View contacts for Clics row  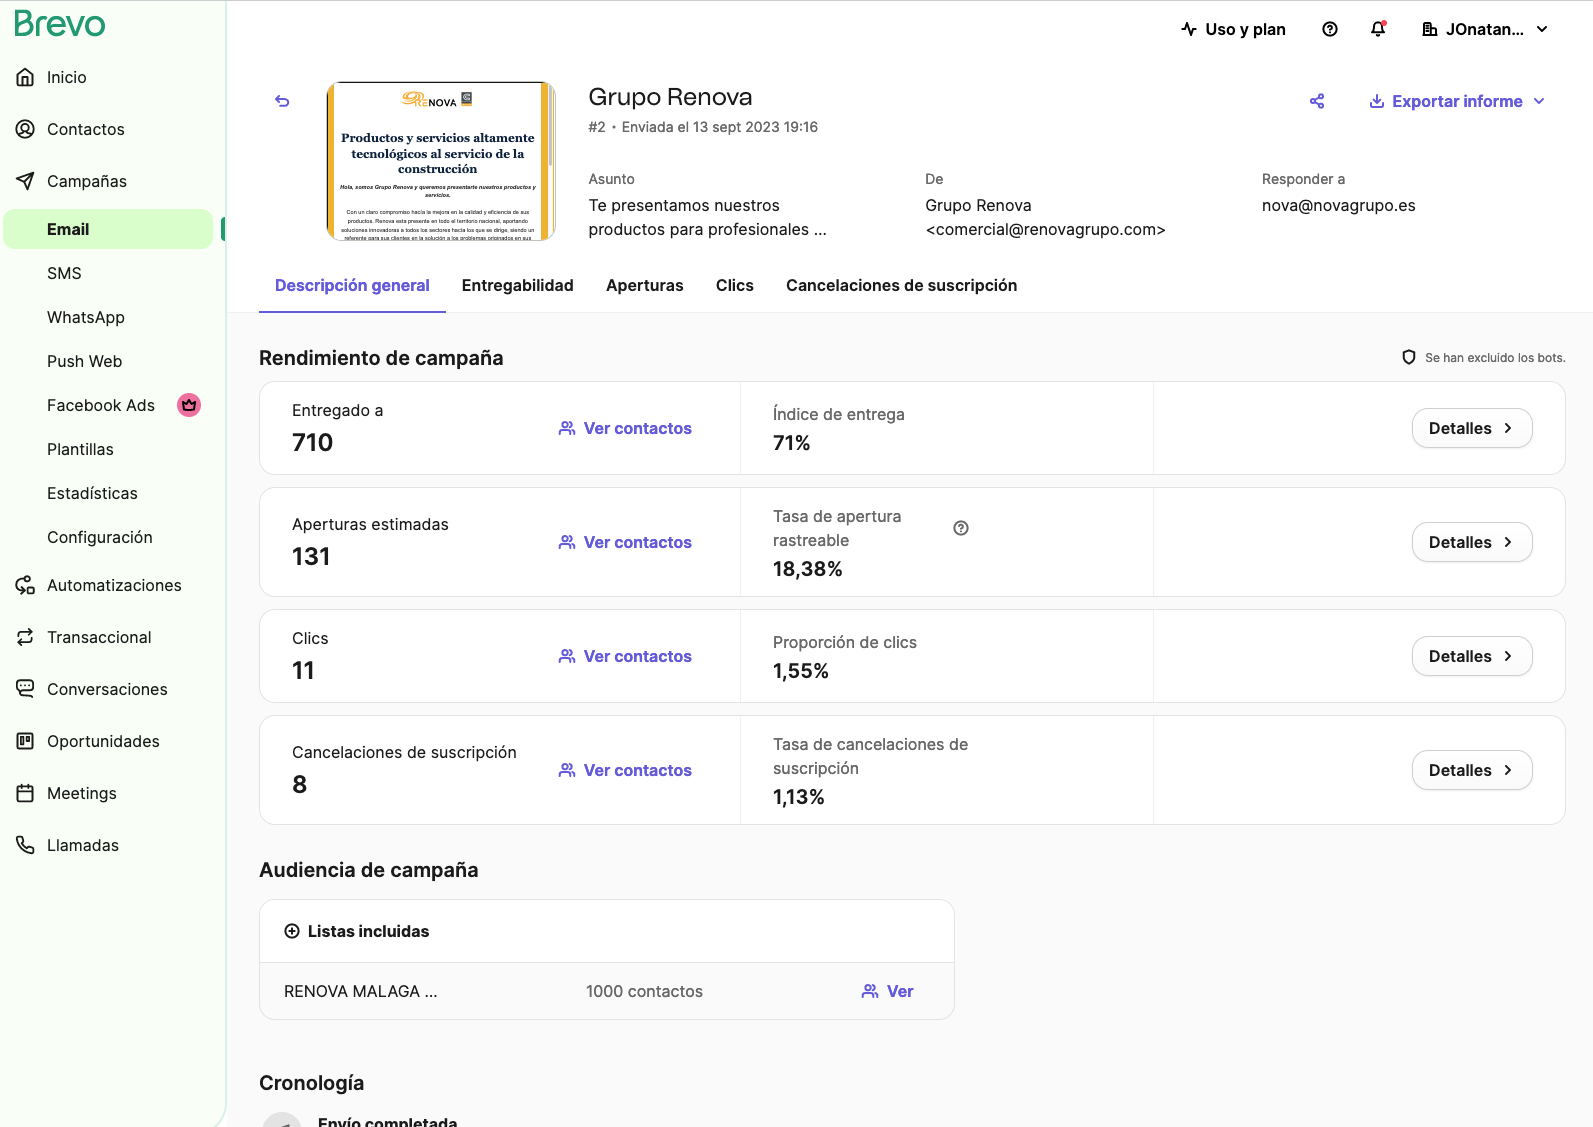click(625, 656)
